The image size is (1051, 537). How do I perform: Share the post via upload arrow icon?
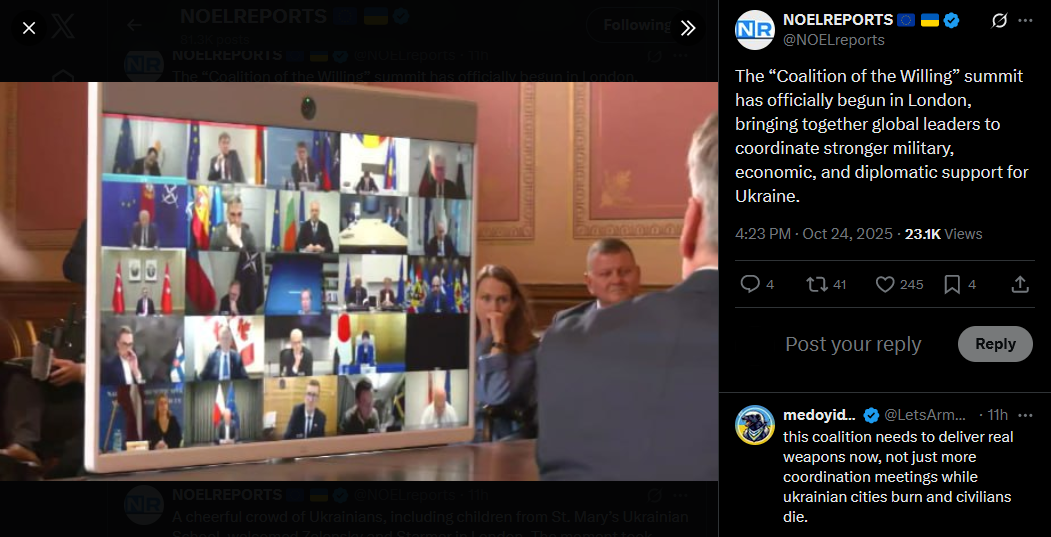[1019, 285]
